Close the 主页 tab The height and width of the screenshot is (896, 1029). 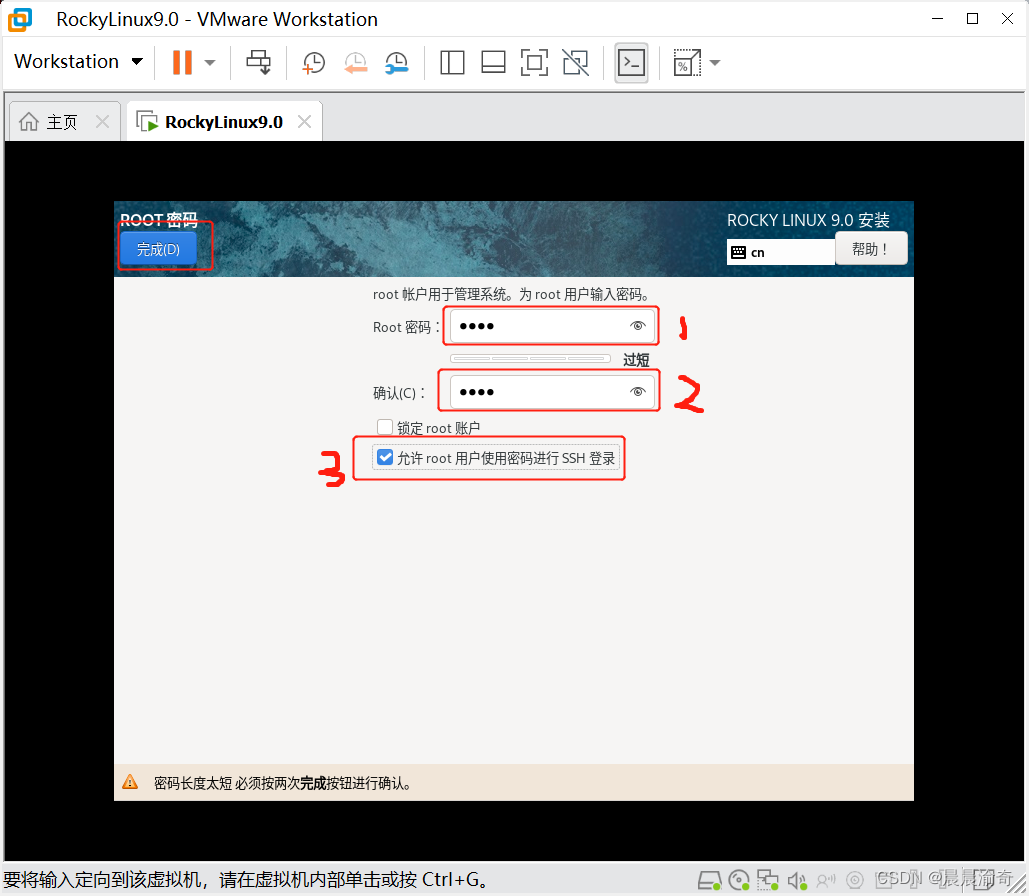pyautogui.click(x=102, y=121)
